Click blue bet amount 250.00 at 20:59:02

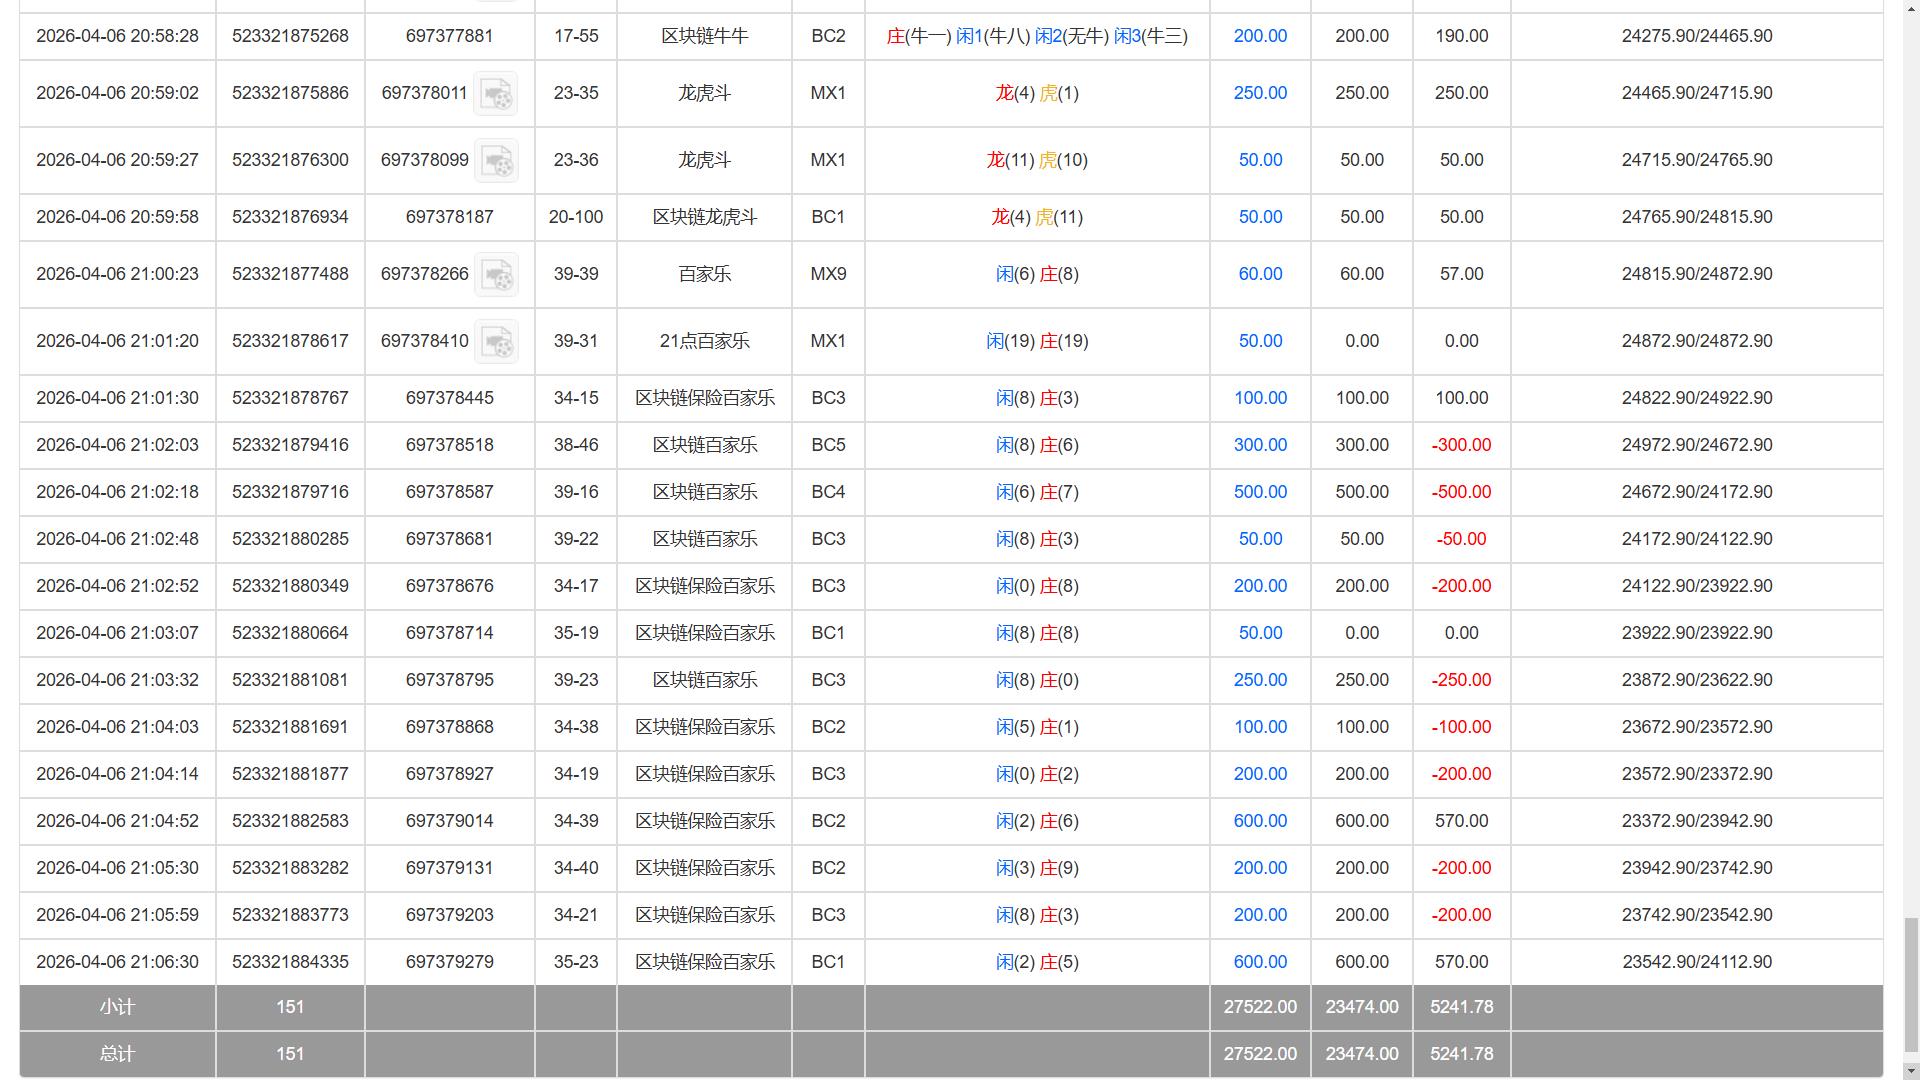pos(1260,93)
